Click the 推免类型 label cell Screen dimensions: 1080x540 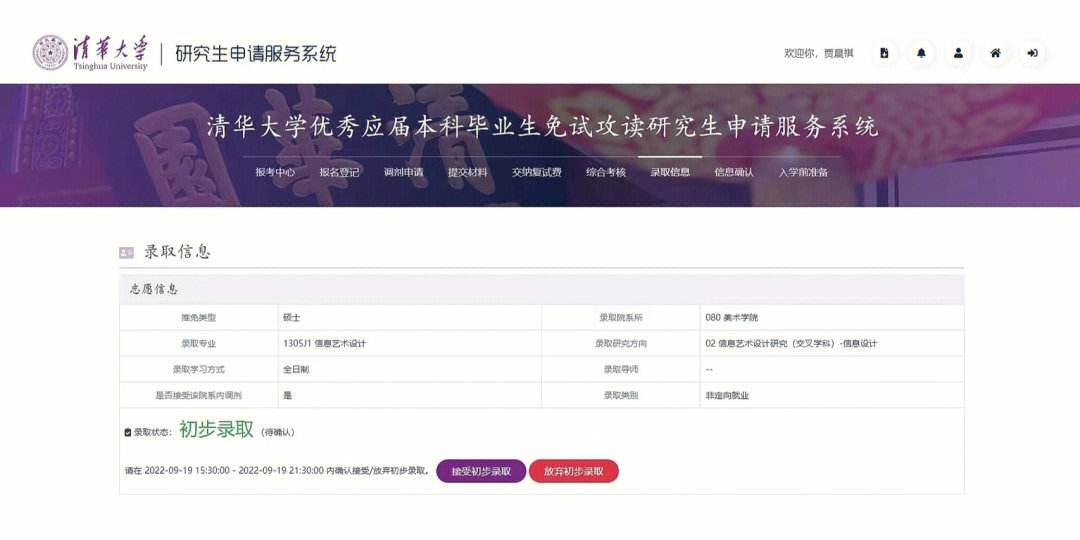198,318
